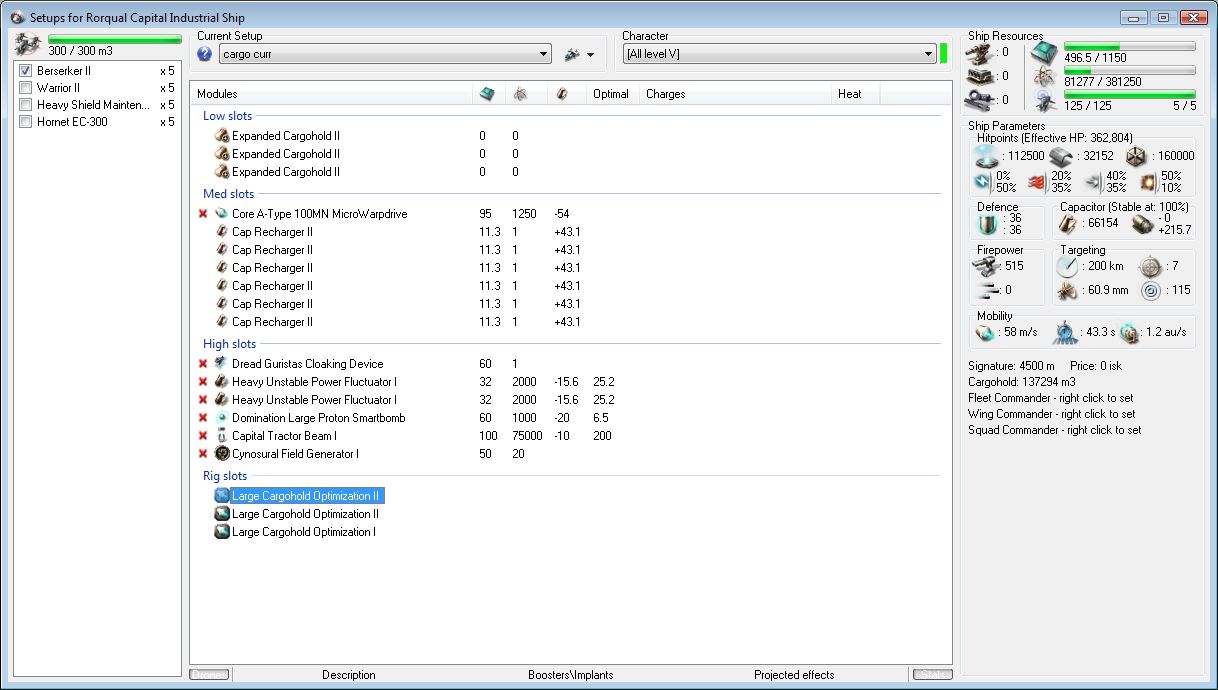Viewport: 1218px width, 690px height.
Task: Click the structure hitpoints icon
Action: (x=1135, y=156)
